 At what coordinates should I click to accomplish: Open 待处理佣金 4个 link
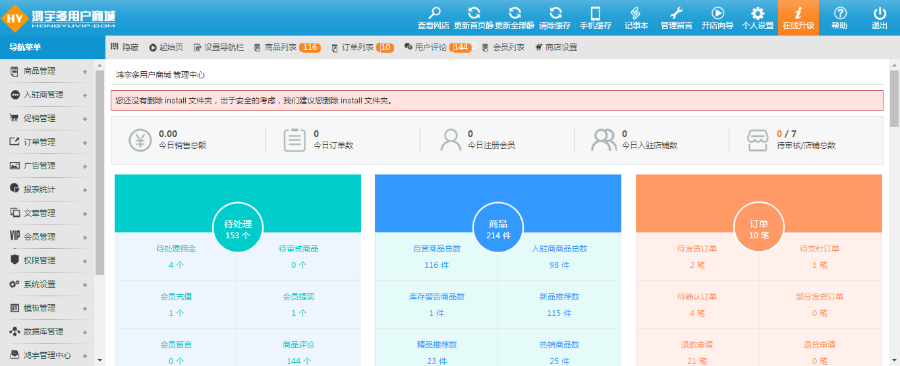click(x=176, y=257)
